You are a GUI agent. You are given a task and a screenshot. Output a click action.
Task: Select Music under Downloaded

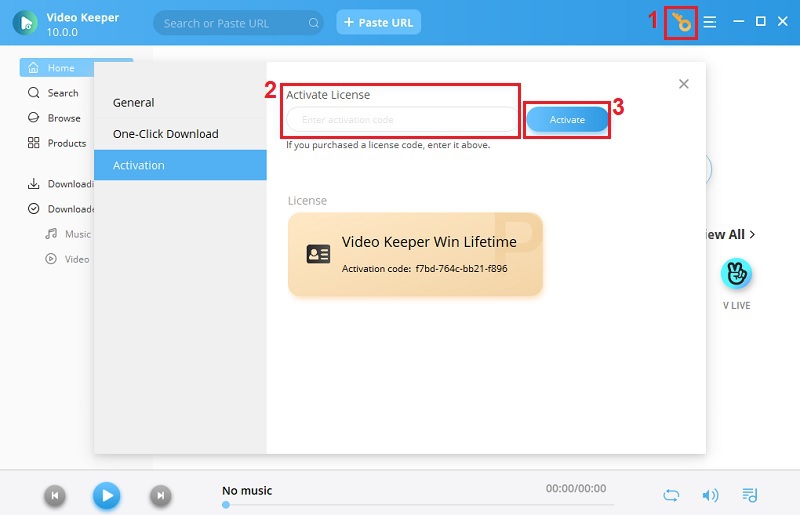[x=68, y=234]
